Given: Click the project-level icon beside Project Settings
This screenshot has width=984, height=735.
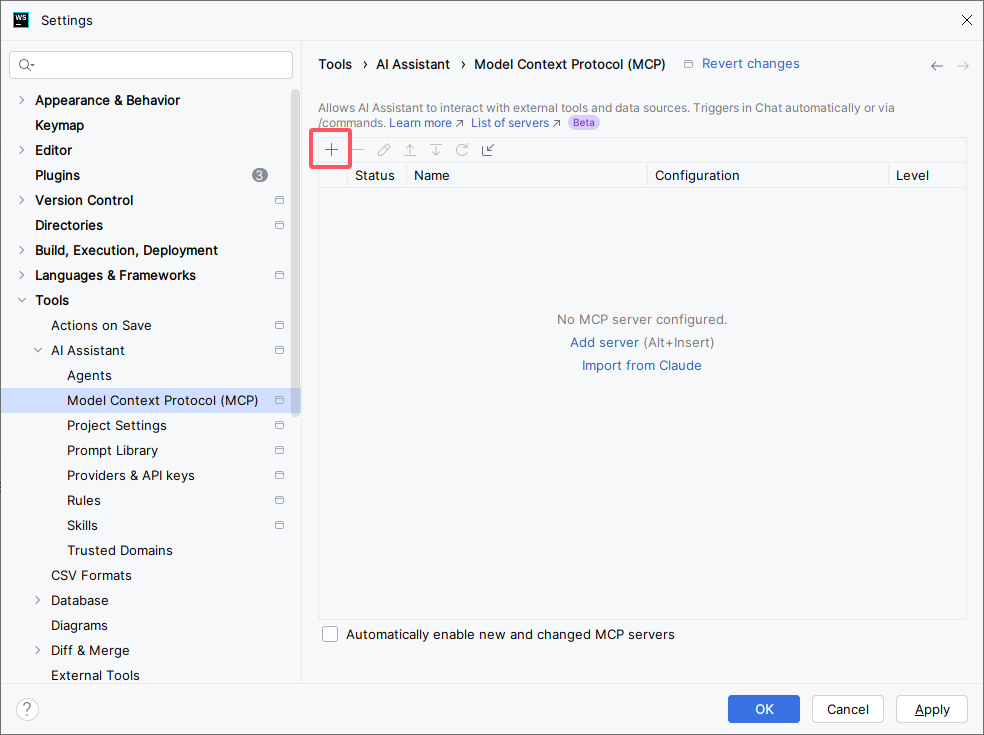Looking at the screenshot, I should point(279,425).
